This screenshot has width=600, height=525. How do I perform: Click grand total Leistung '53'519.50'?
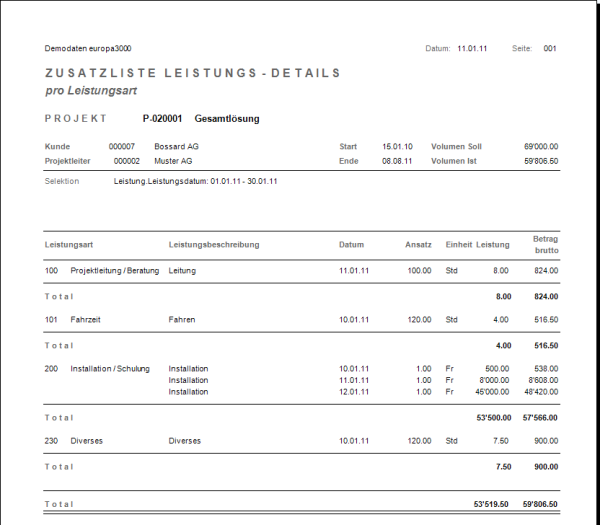click(x=491, y=504)
